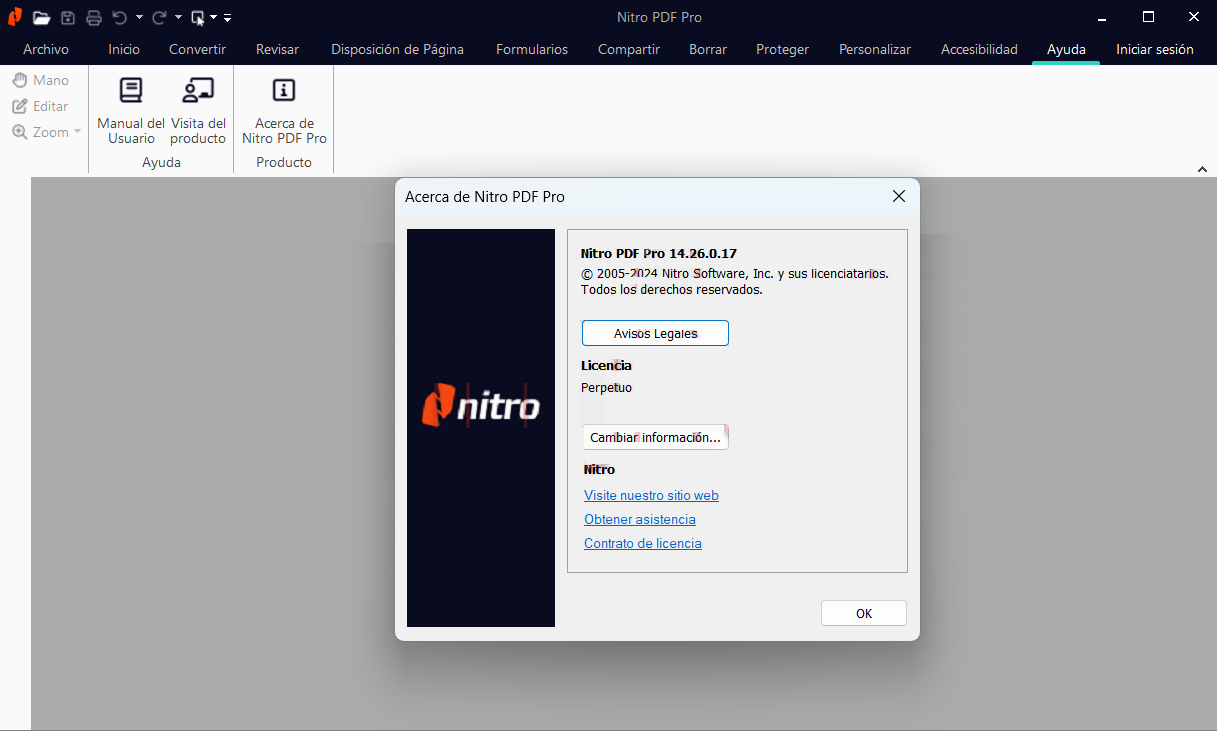This screenshot has height=731, width=1217.
Task: Switch to the Revisar tab
Action: [277, 49]
